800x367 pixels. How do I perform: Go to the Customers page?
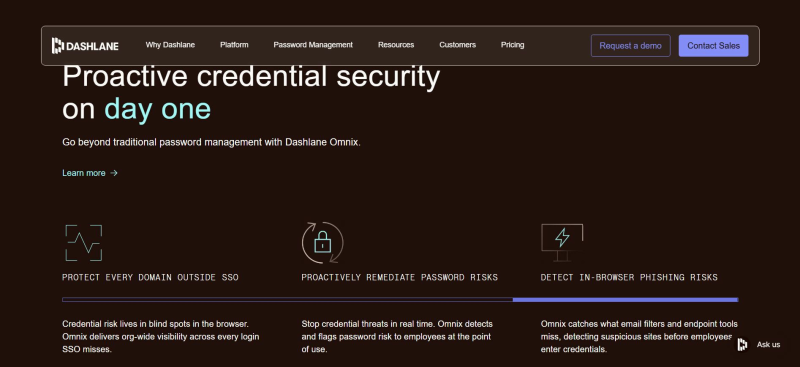pyautogui.click(x=457, y=45)
